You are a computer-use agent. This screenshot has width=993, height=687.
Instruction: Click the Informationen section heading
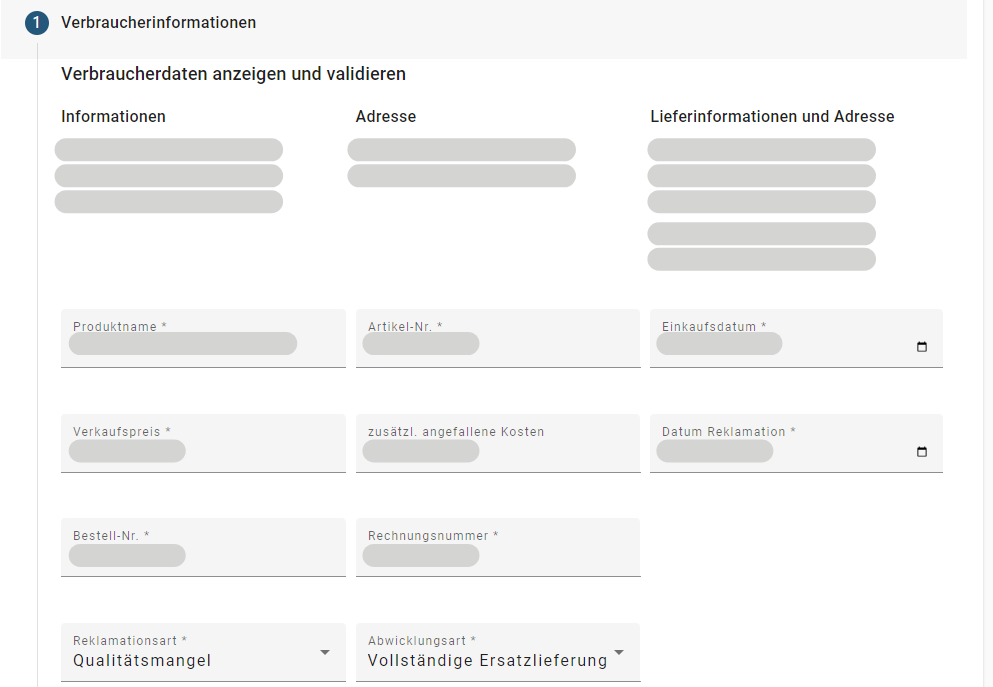[x=113, y=116]
